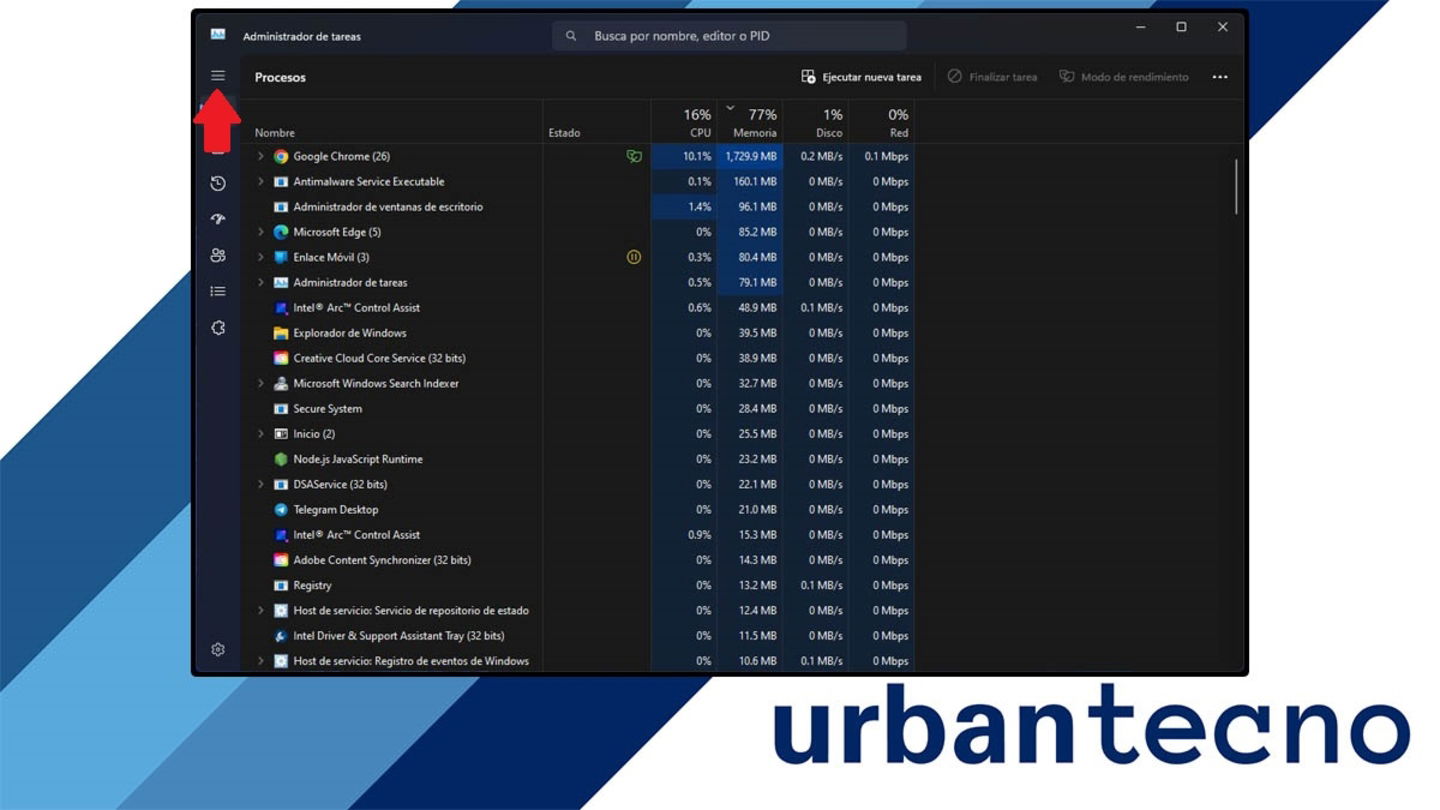1440x810 pixels.
Task: Open the Startup apps page in sidebar
Action: [218, 220]
